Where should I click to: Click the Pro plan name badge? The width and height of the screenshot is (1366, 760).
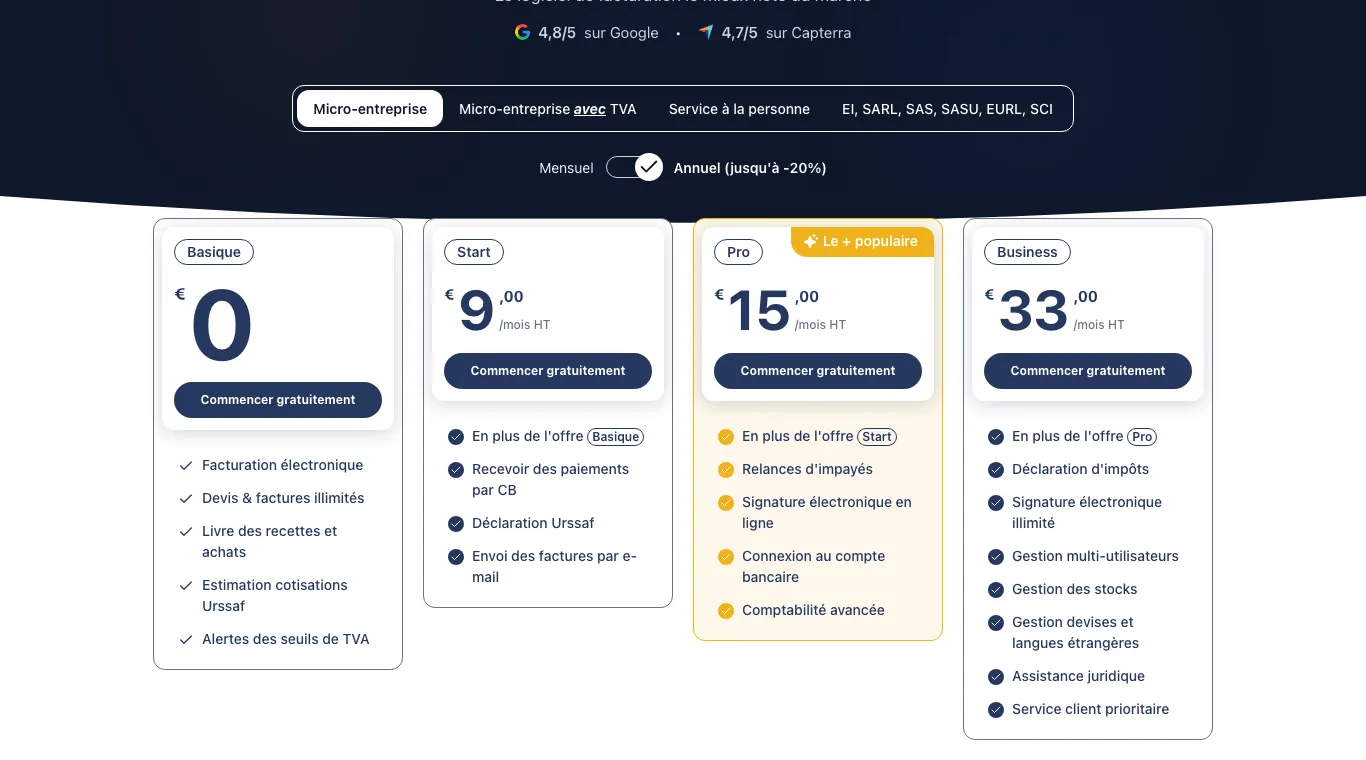click(739, 252)
